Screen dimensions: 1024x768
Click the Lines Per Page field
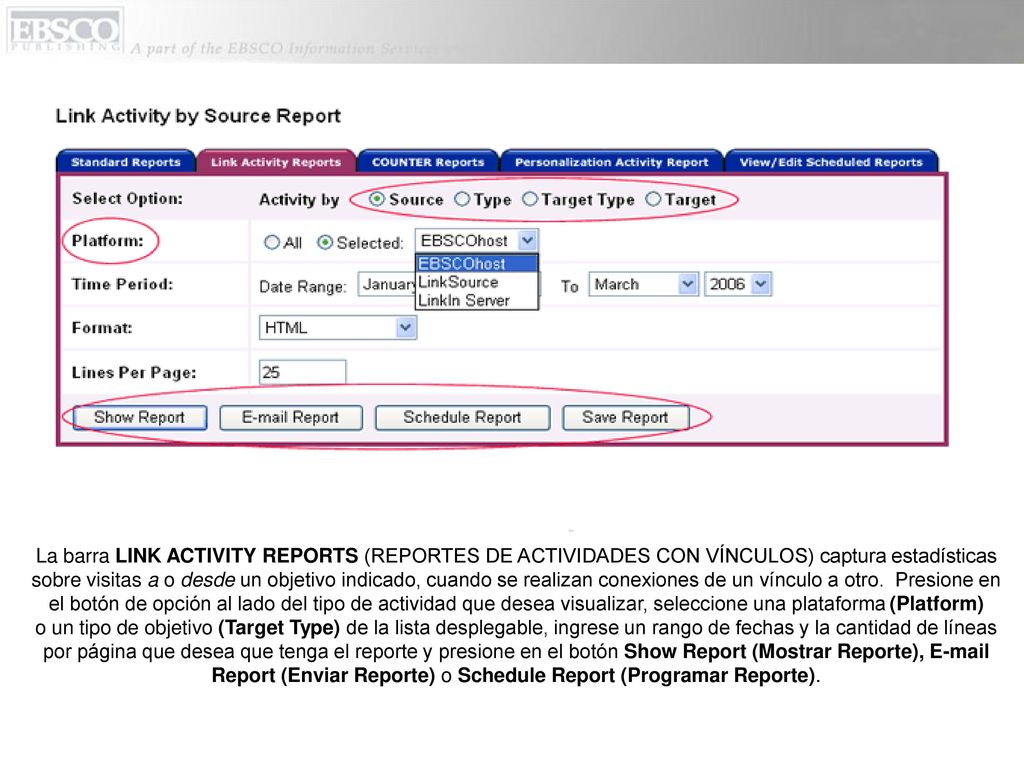point(302,372)
